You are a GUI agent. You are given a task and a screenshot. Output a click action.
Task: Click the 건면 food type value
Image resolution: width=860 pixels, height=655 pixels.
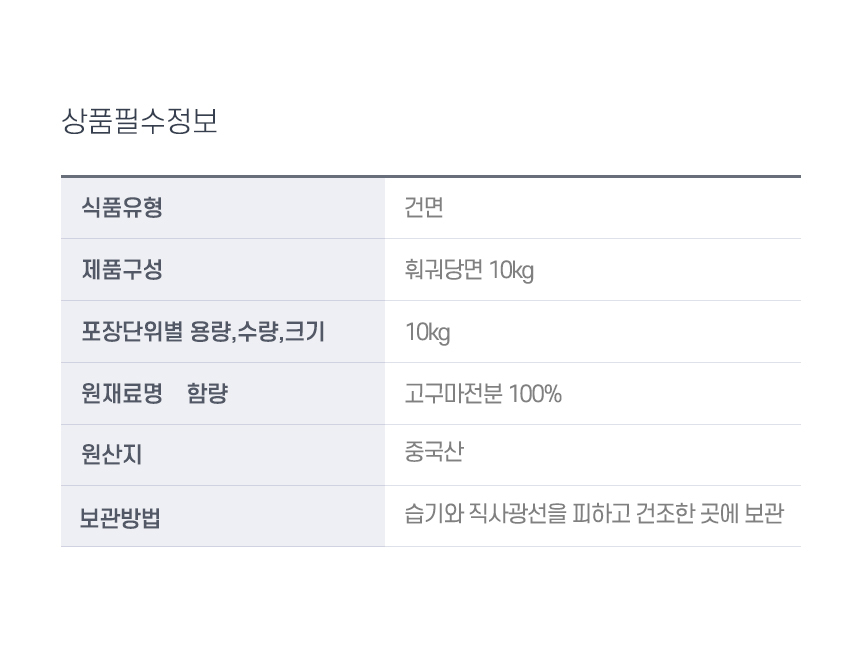pyautogui.click(x=424, y=208)
